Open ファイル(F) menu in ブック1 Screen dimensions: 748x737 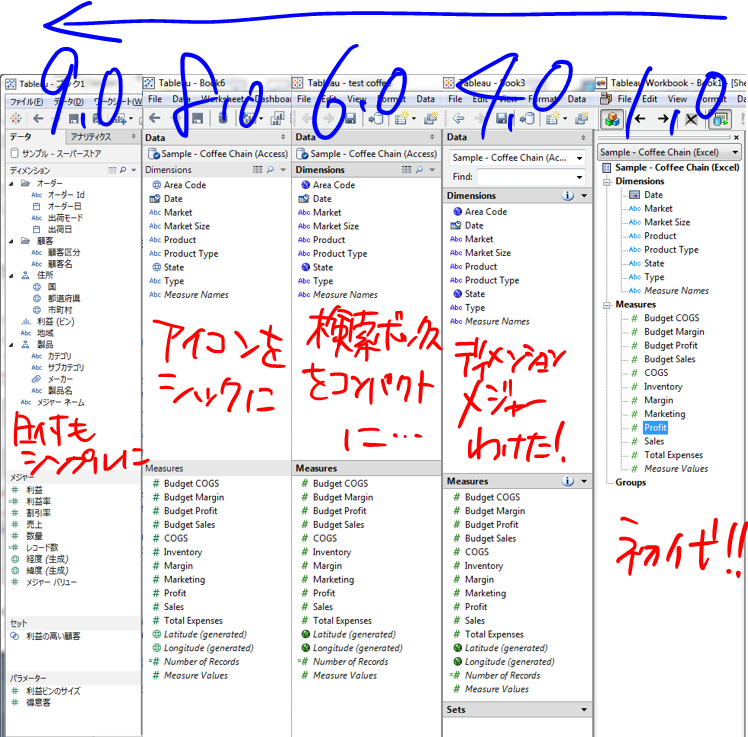click(x=27, y=102)
